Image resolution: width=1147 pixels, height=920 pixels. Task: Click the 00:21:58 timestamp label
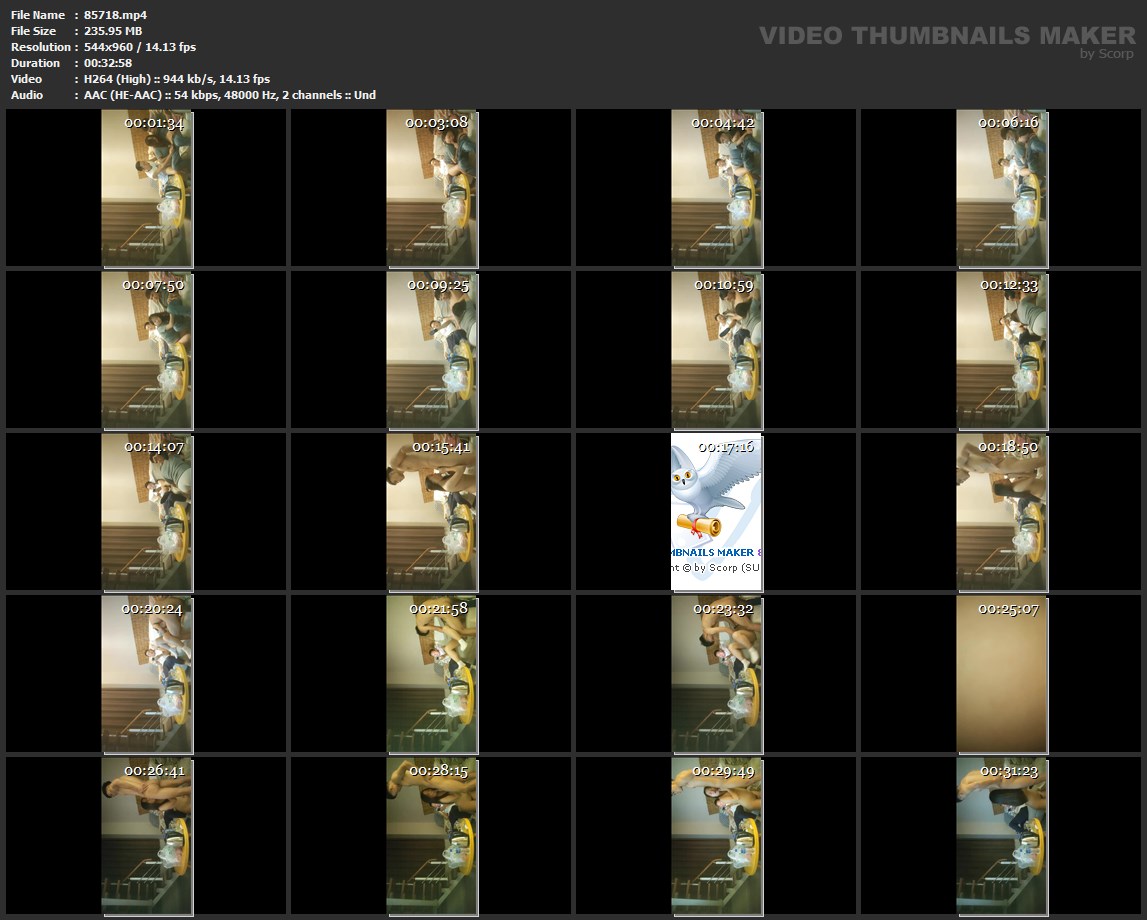click(438, 609)
